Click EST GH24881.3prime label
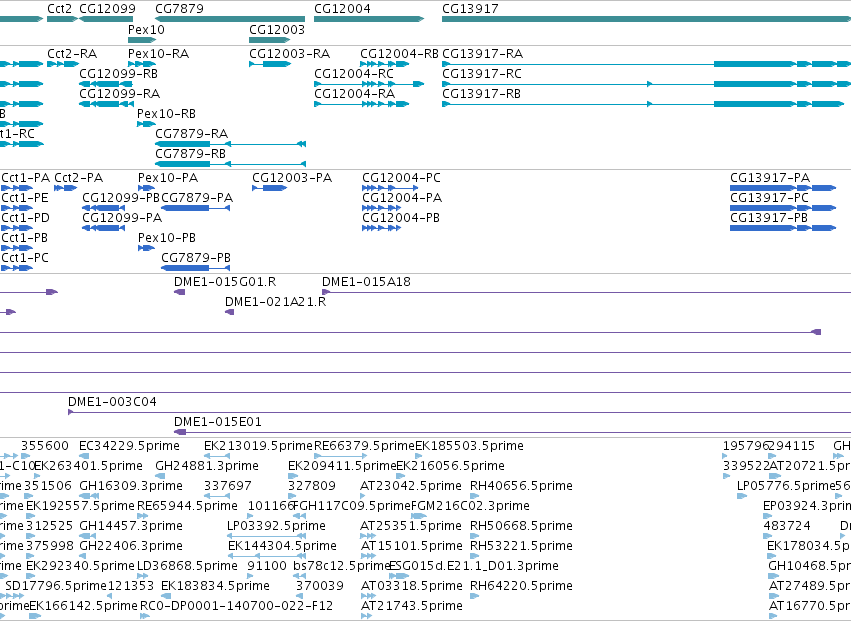 click(207, 466)
